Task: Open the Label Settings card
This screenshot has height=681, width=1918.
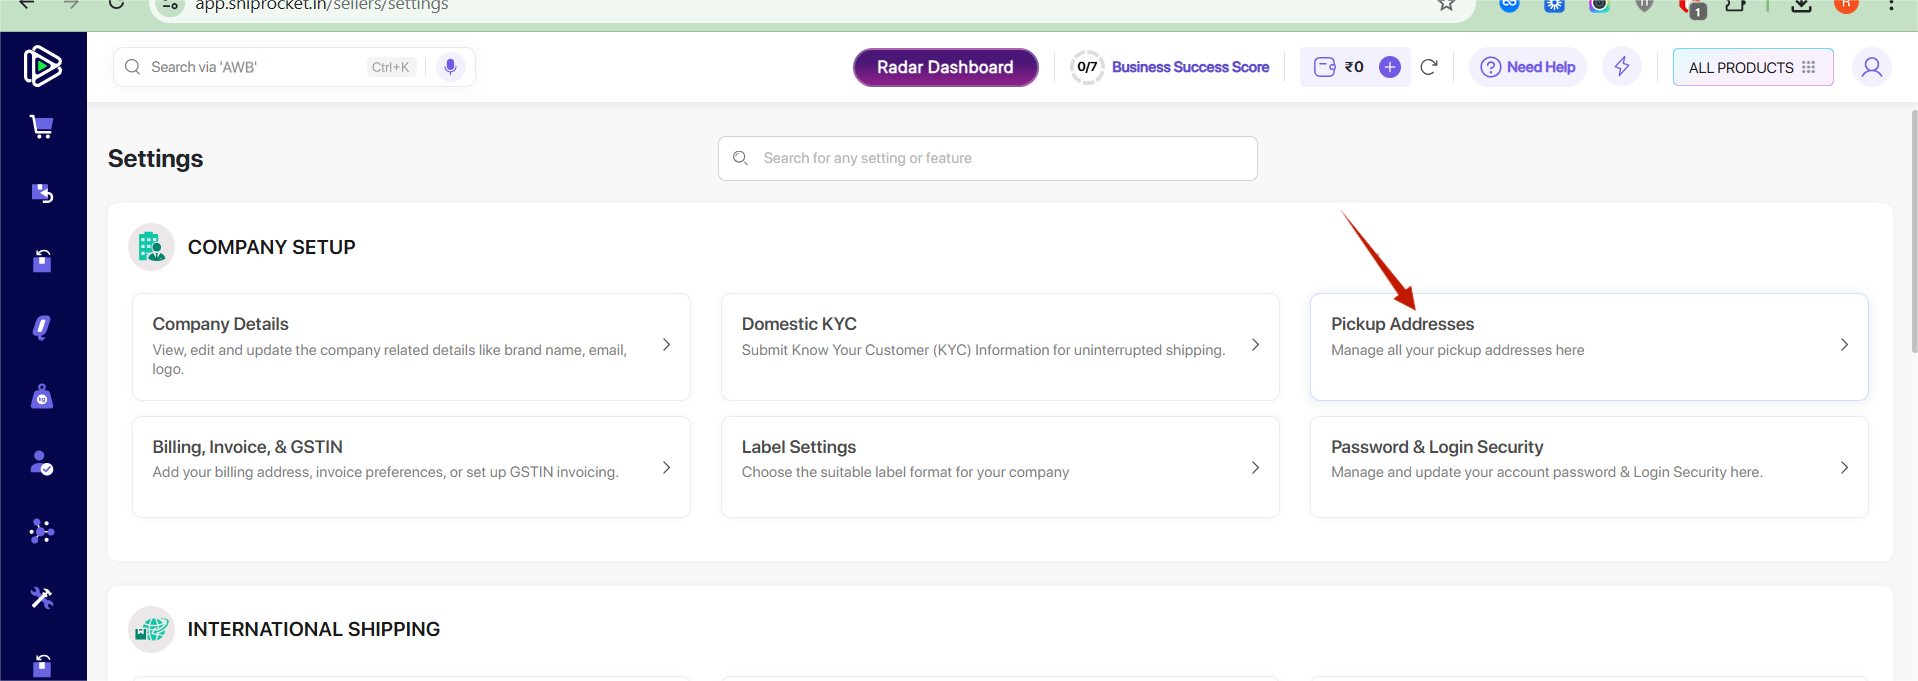Action: pyautogui.click(x=999, y=466)
